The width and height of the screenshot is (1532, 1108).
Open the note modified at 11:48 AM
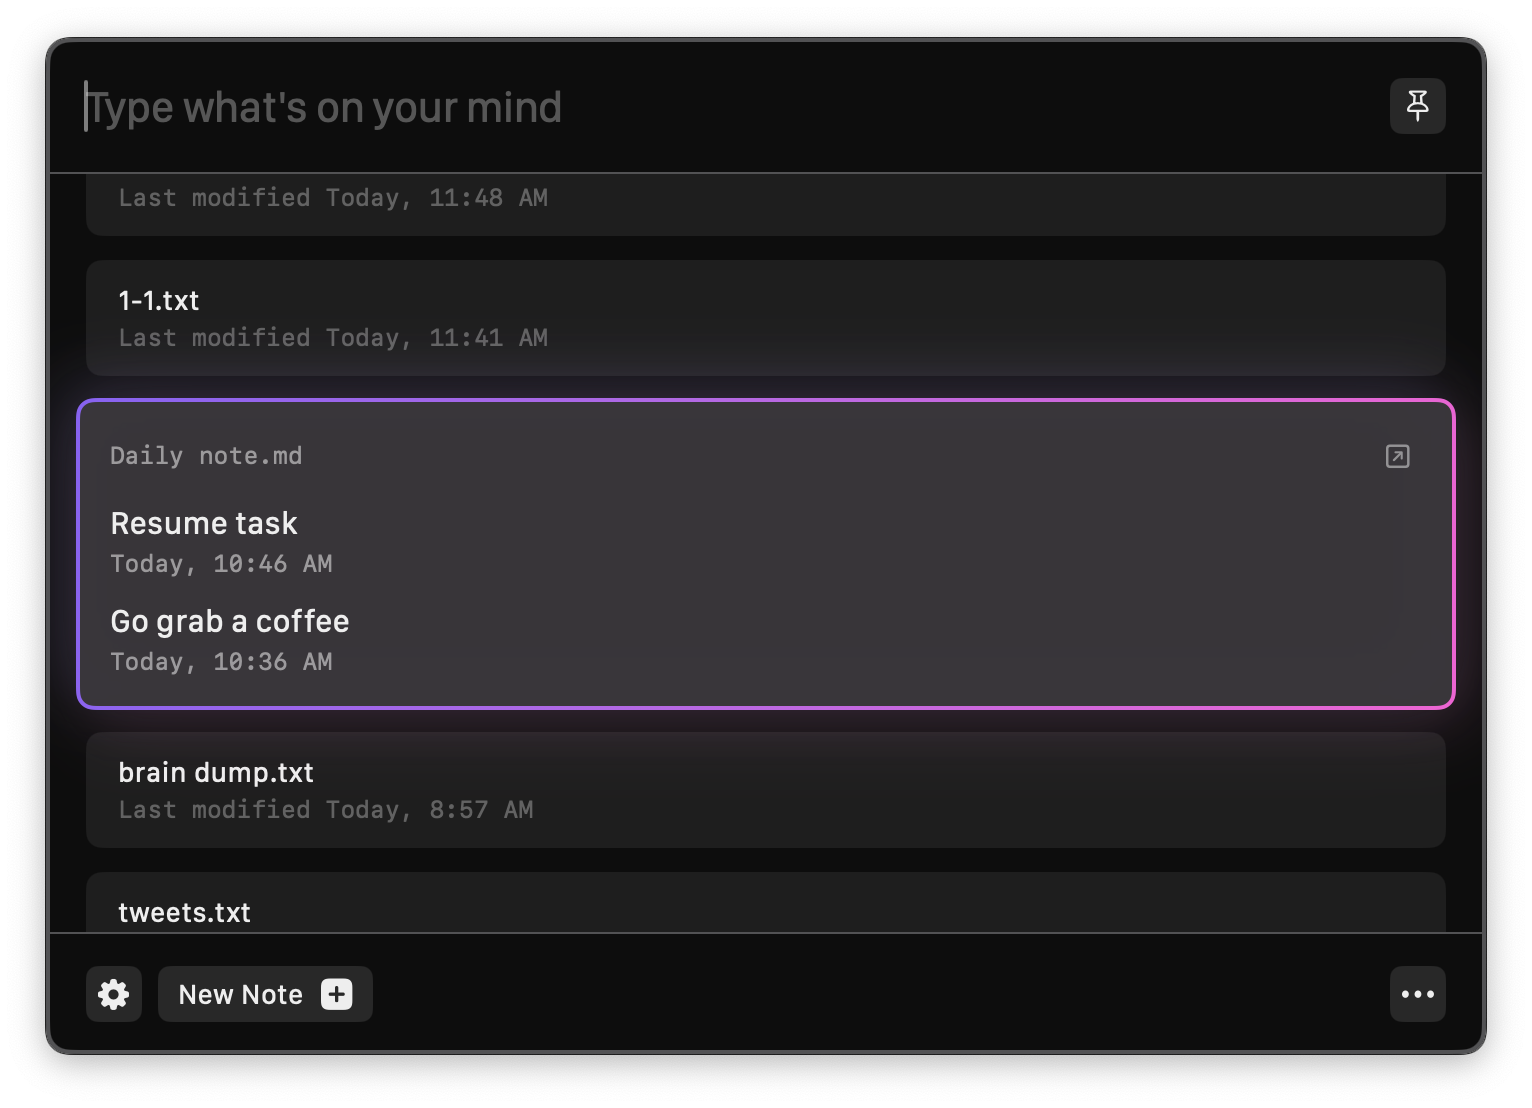[766, 205]
